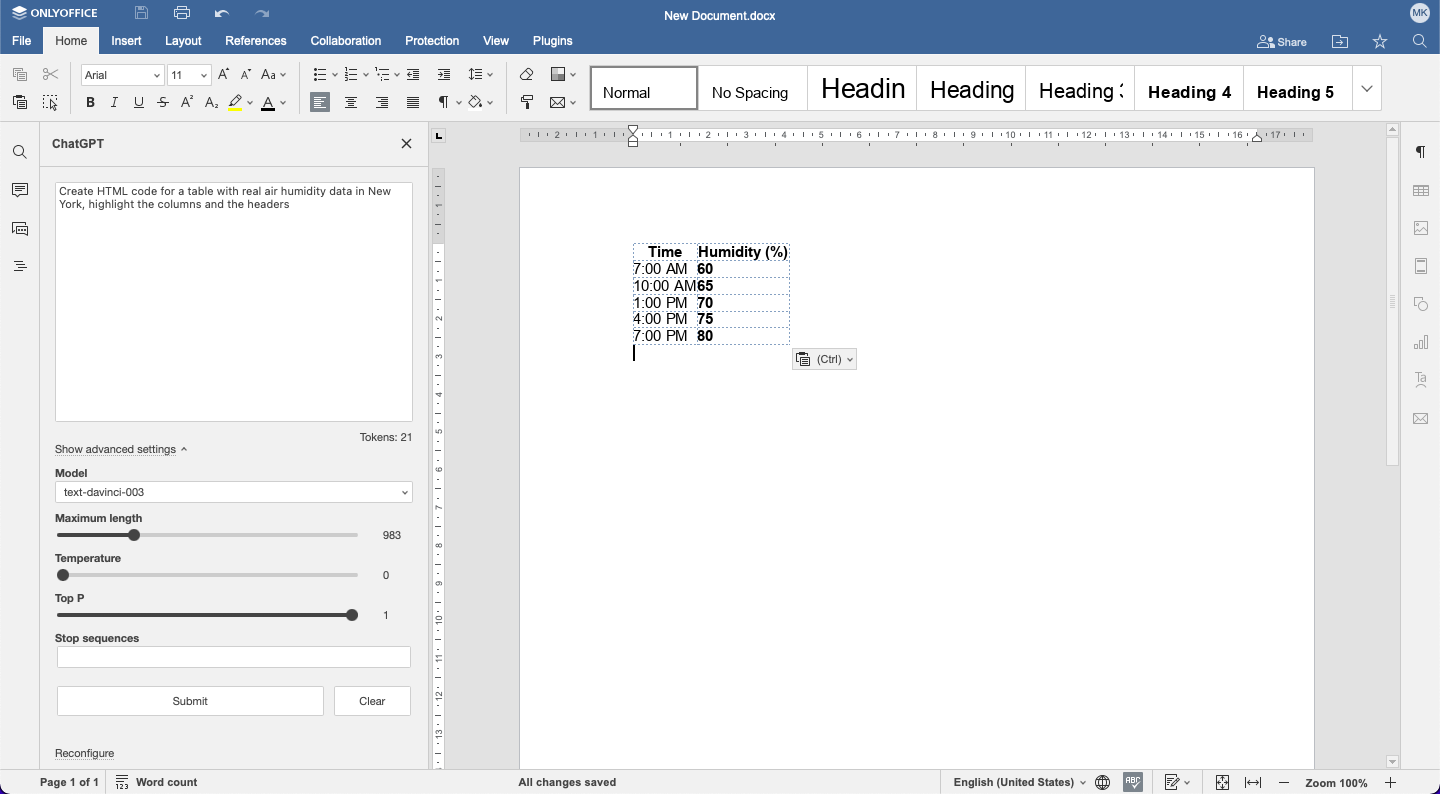Open the Collaboration menu
The height and width of the screenshot is (794, 1440).
345,41
